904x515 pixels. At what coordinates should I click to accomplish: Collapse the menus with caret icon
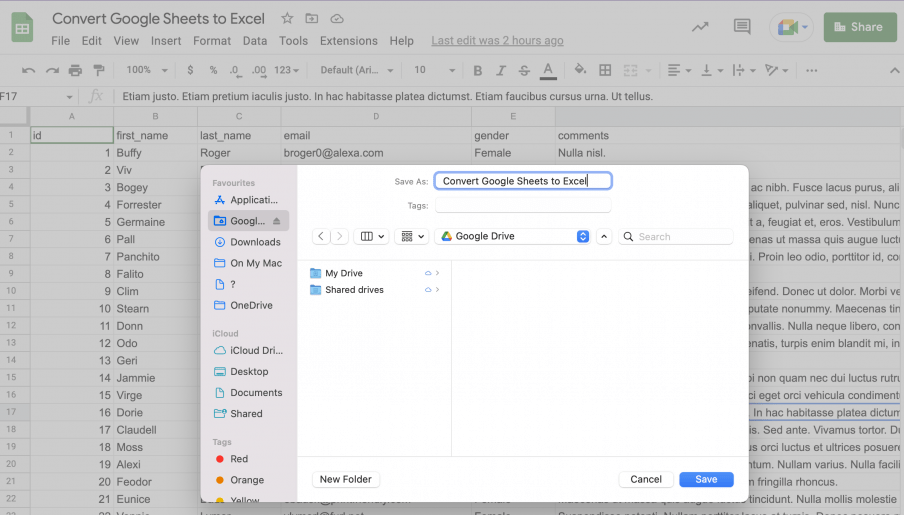tap(894, 70)
